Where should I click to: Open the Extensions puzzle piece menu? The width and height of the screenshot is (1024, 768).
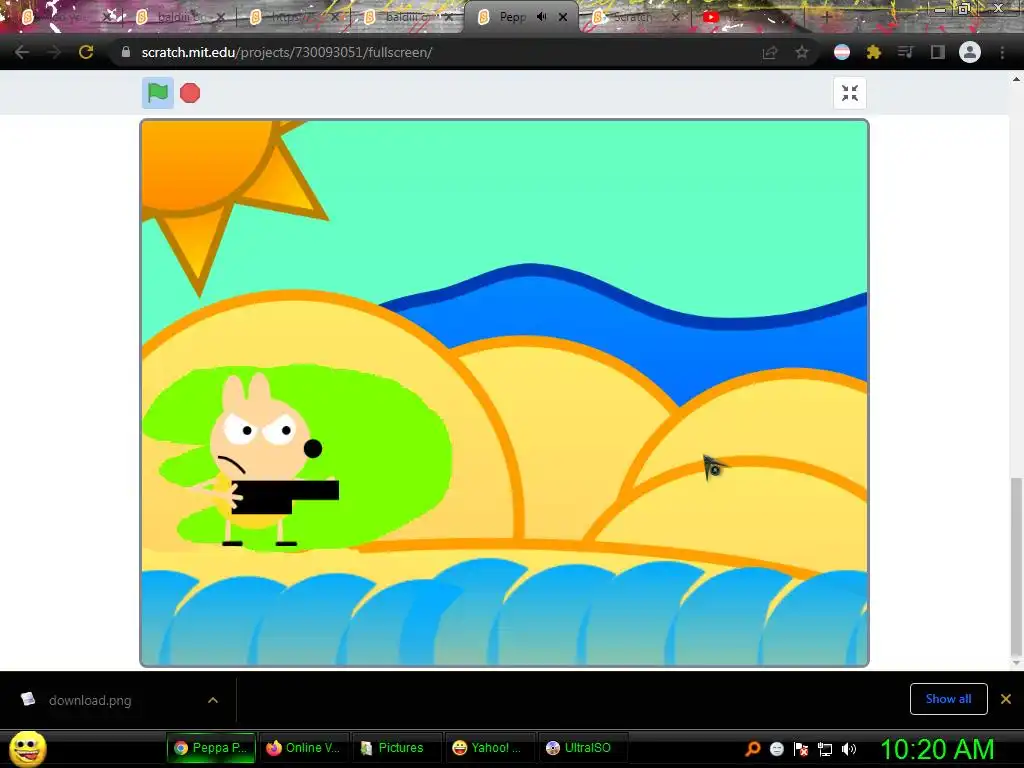(874, 52)
